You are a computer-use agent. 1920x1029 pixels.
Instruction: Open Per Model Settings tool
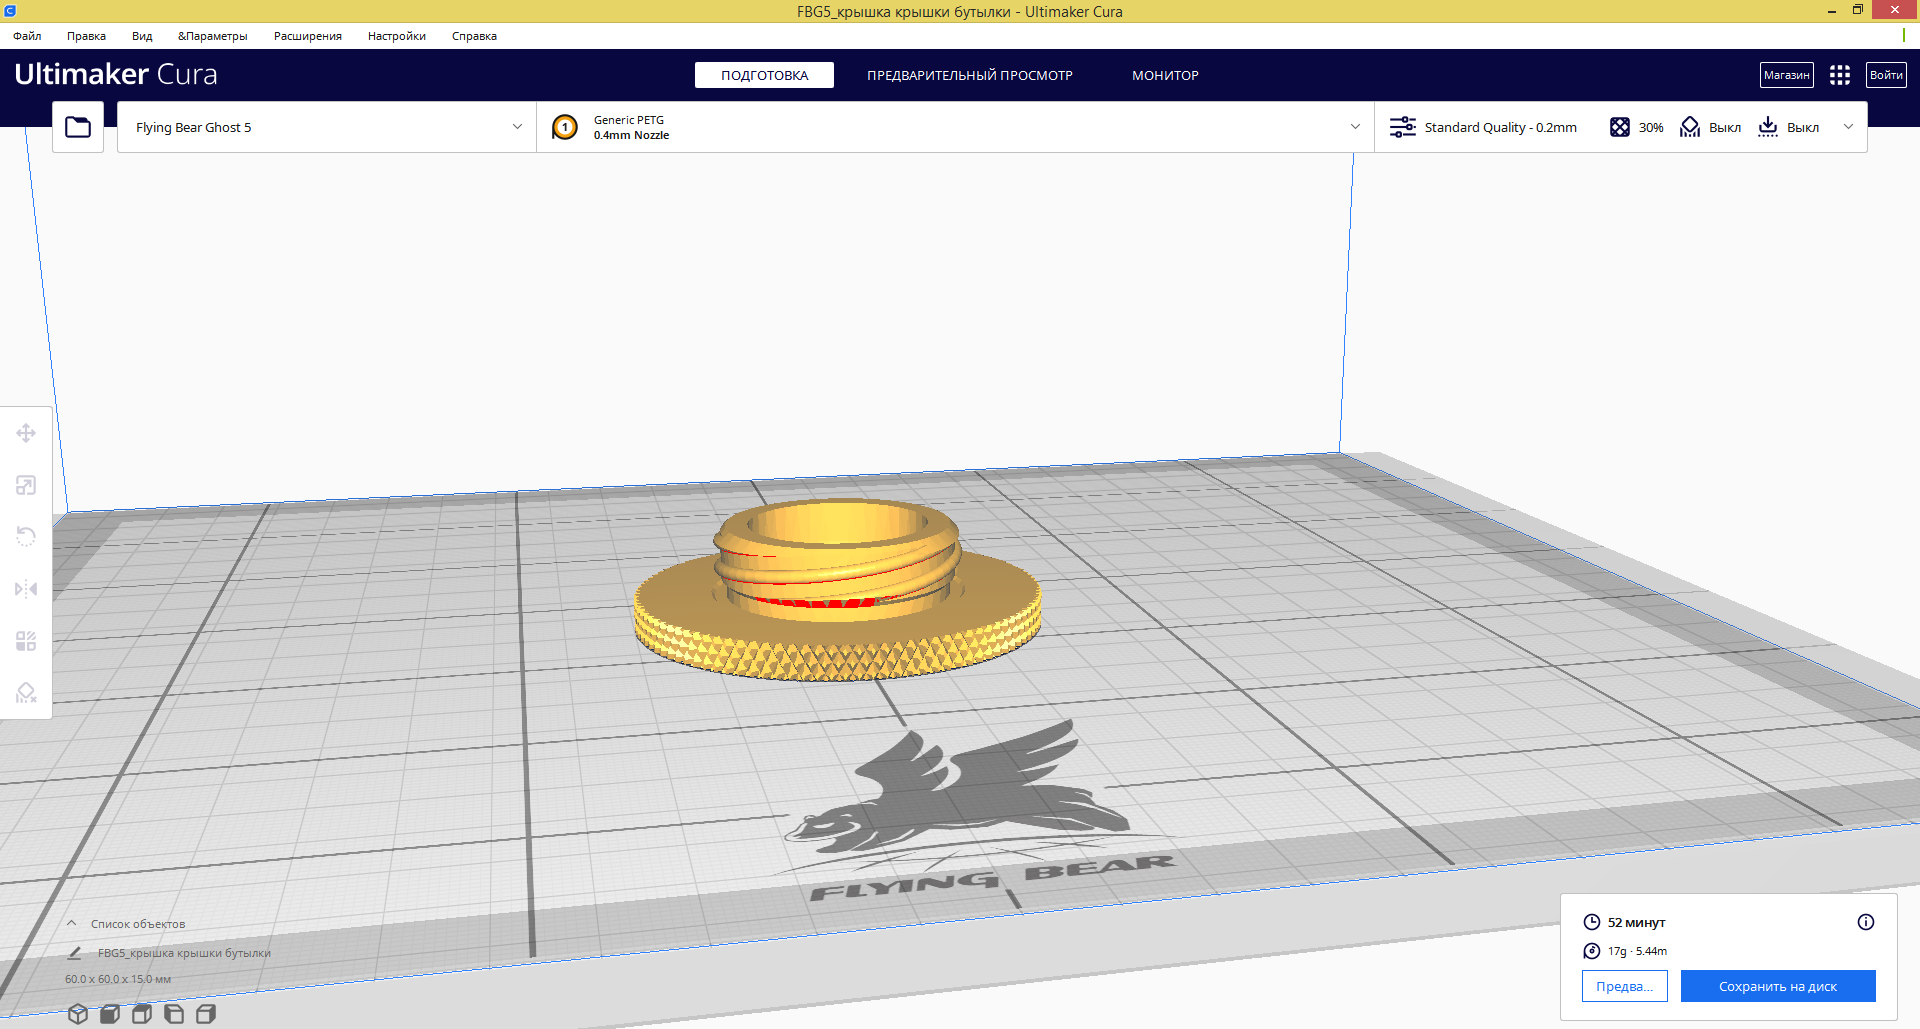tap(26, 641)
